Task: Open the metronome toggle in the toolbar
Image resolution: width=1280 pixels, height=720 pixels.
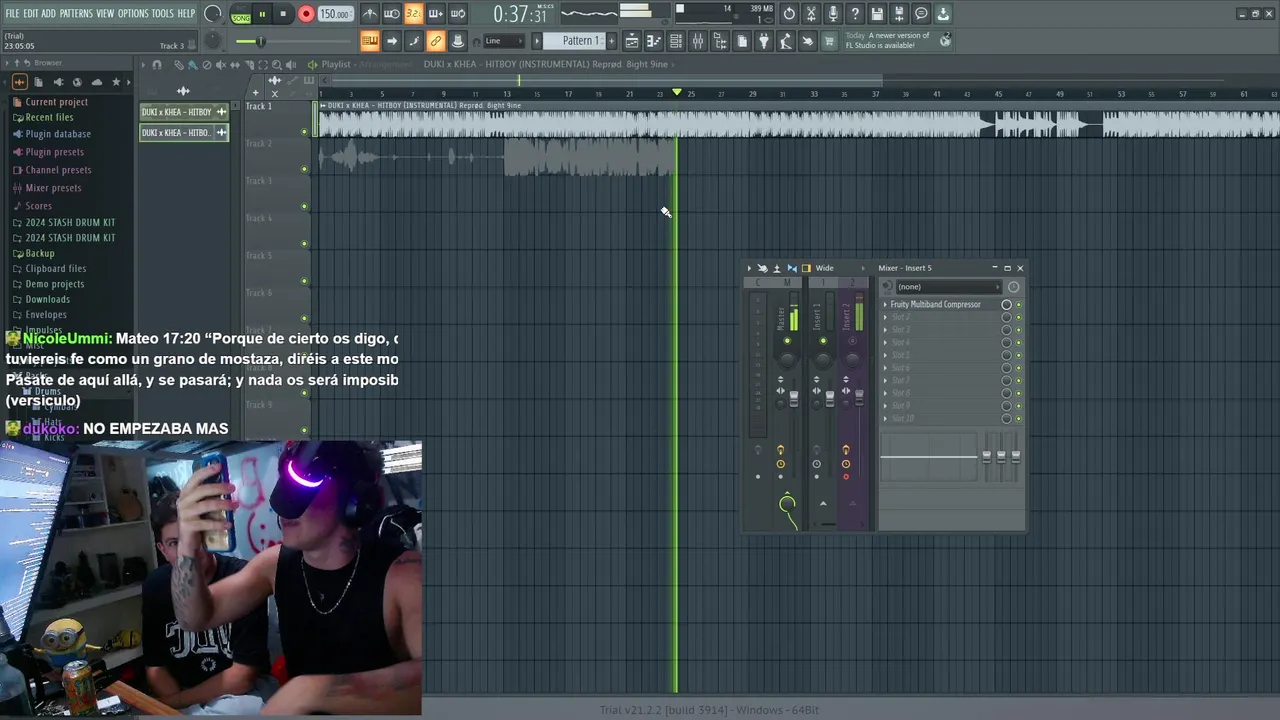Action: pyautogui.click(x=370, y=14)
